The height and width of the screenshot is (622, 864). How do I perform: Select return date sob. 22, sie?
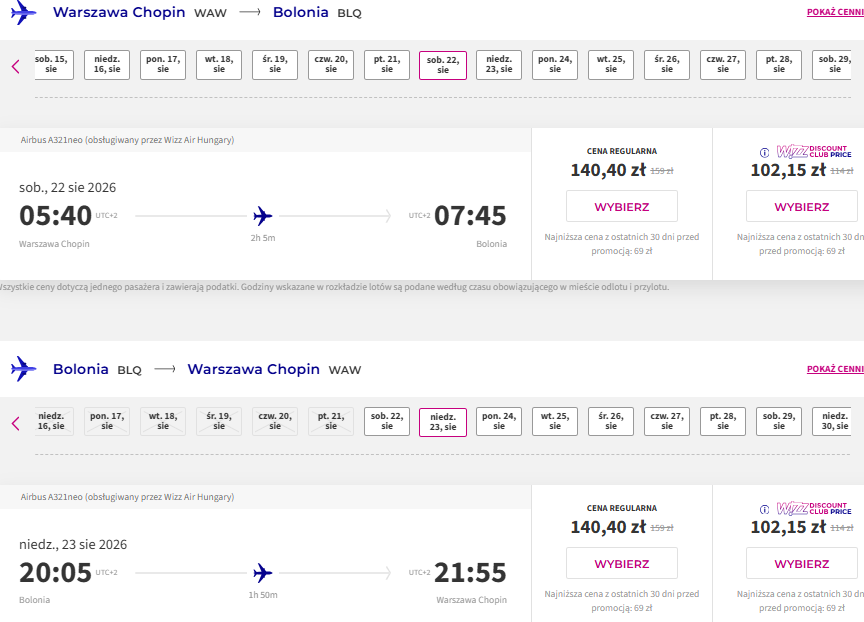(x=387, y=422)
